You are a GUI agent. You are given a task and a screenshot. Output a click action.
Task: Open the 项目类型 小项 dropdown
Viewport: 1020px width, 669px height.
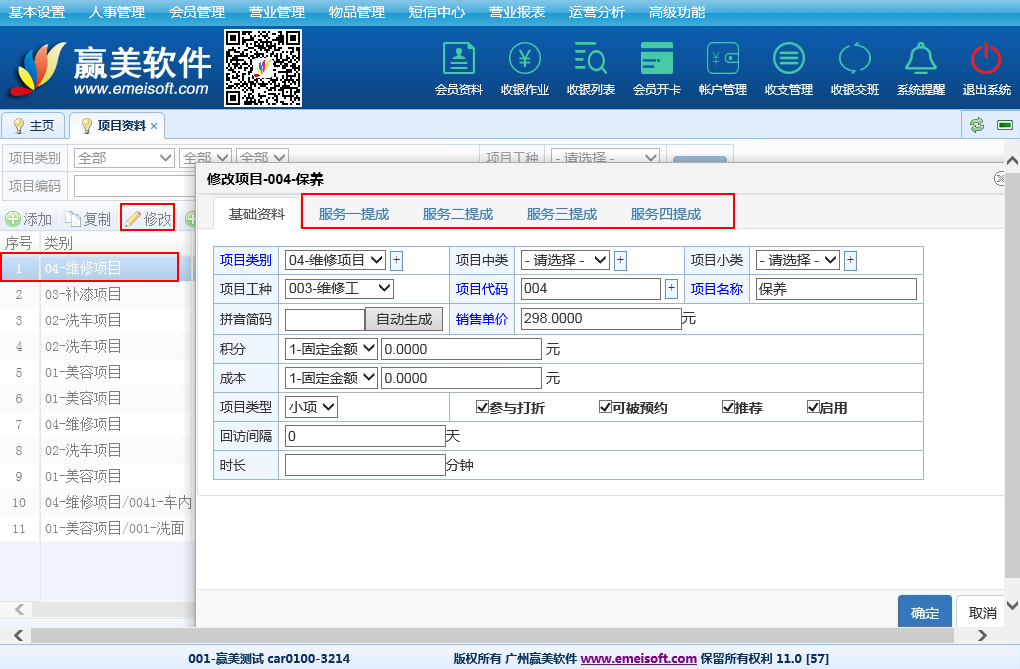click(312, 407)
